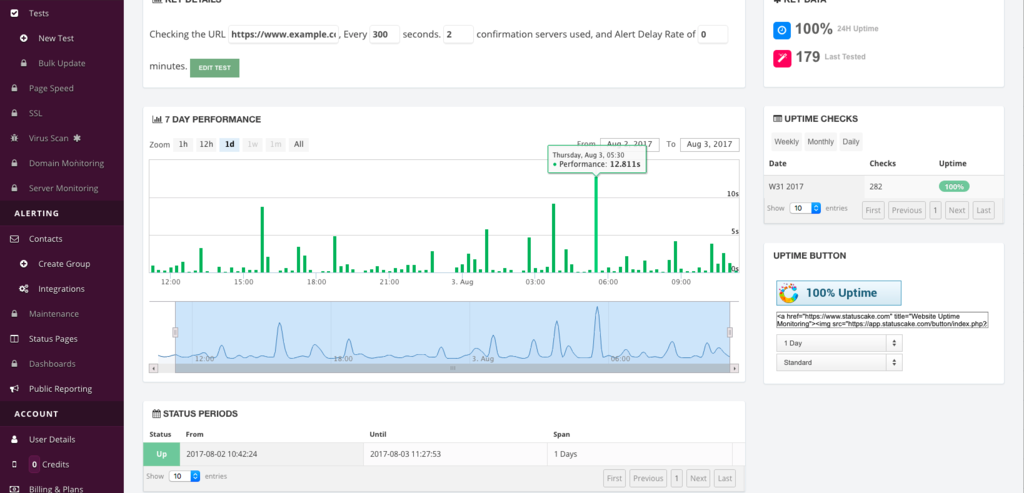Viewport: 1024px width, 493px height.
Task: Toggle the Tests checkbox icon in sidebar
Action: pos(14,13)
